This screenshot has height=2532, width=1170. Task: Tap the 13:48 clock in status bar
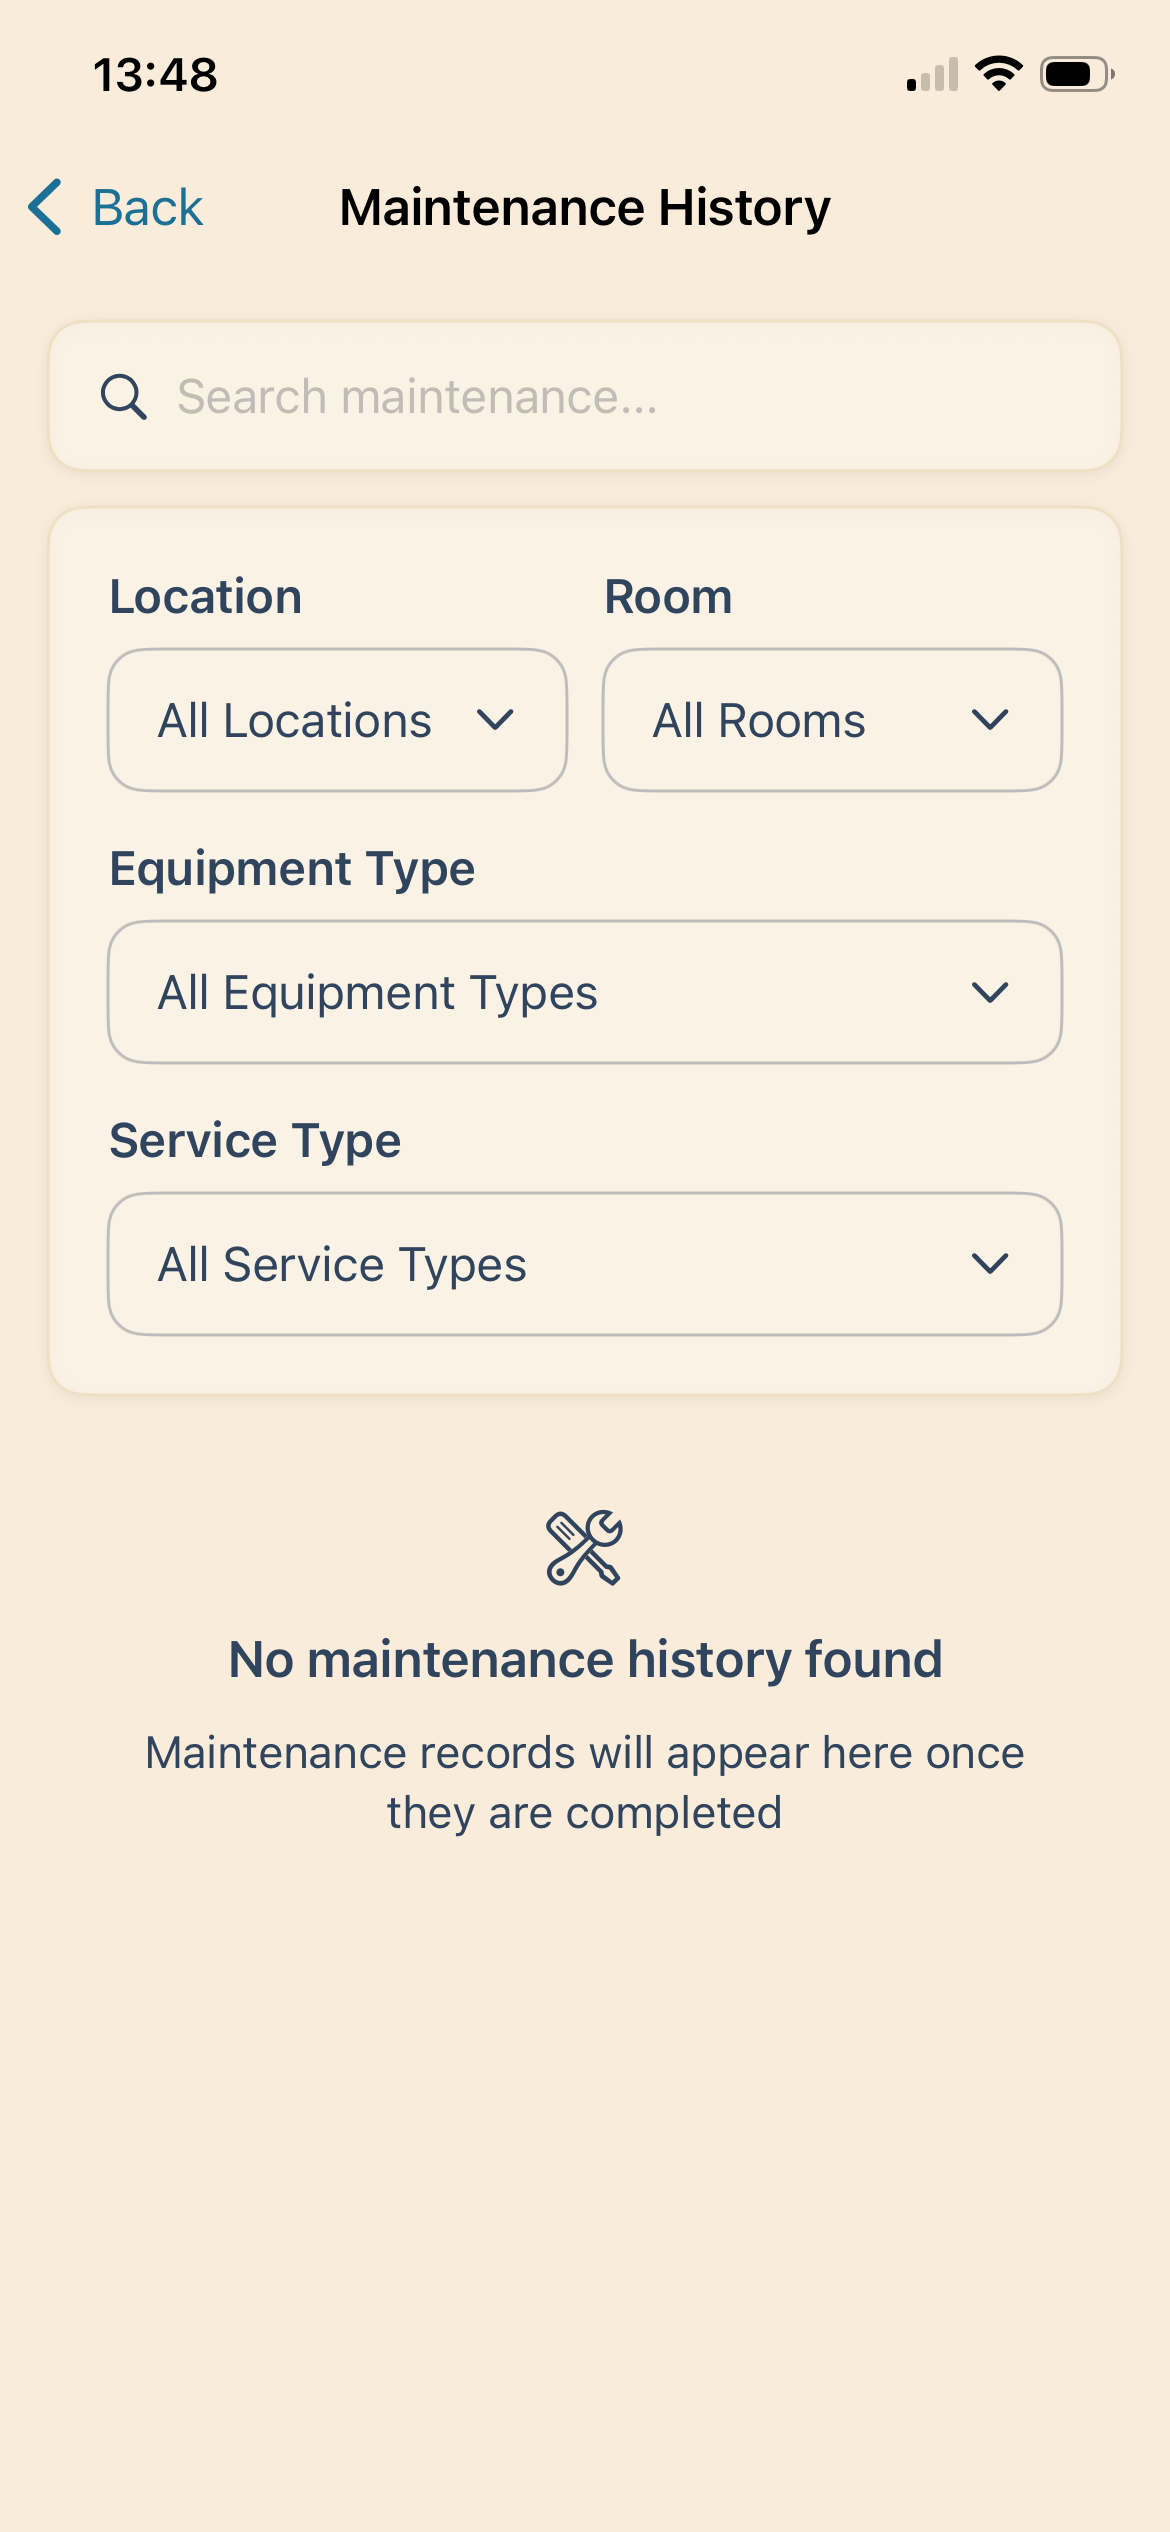[x=155, y=75]
